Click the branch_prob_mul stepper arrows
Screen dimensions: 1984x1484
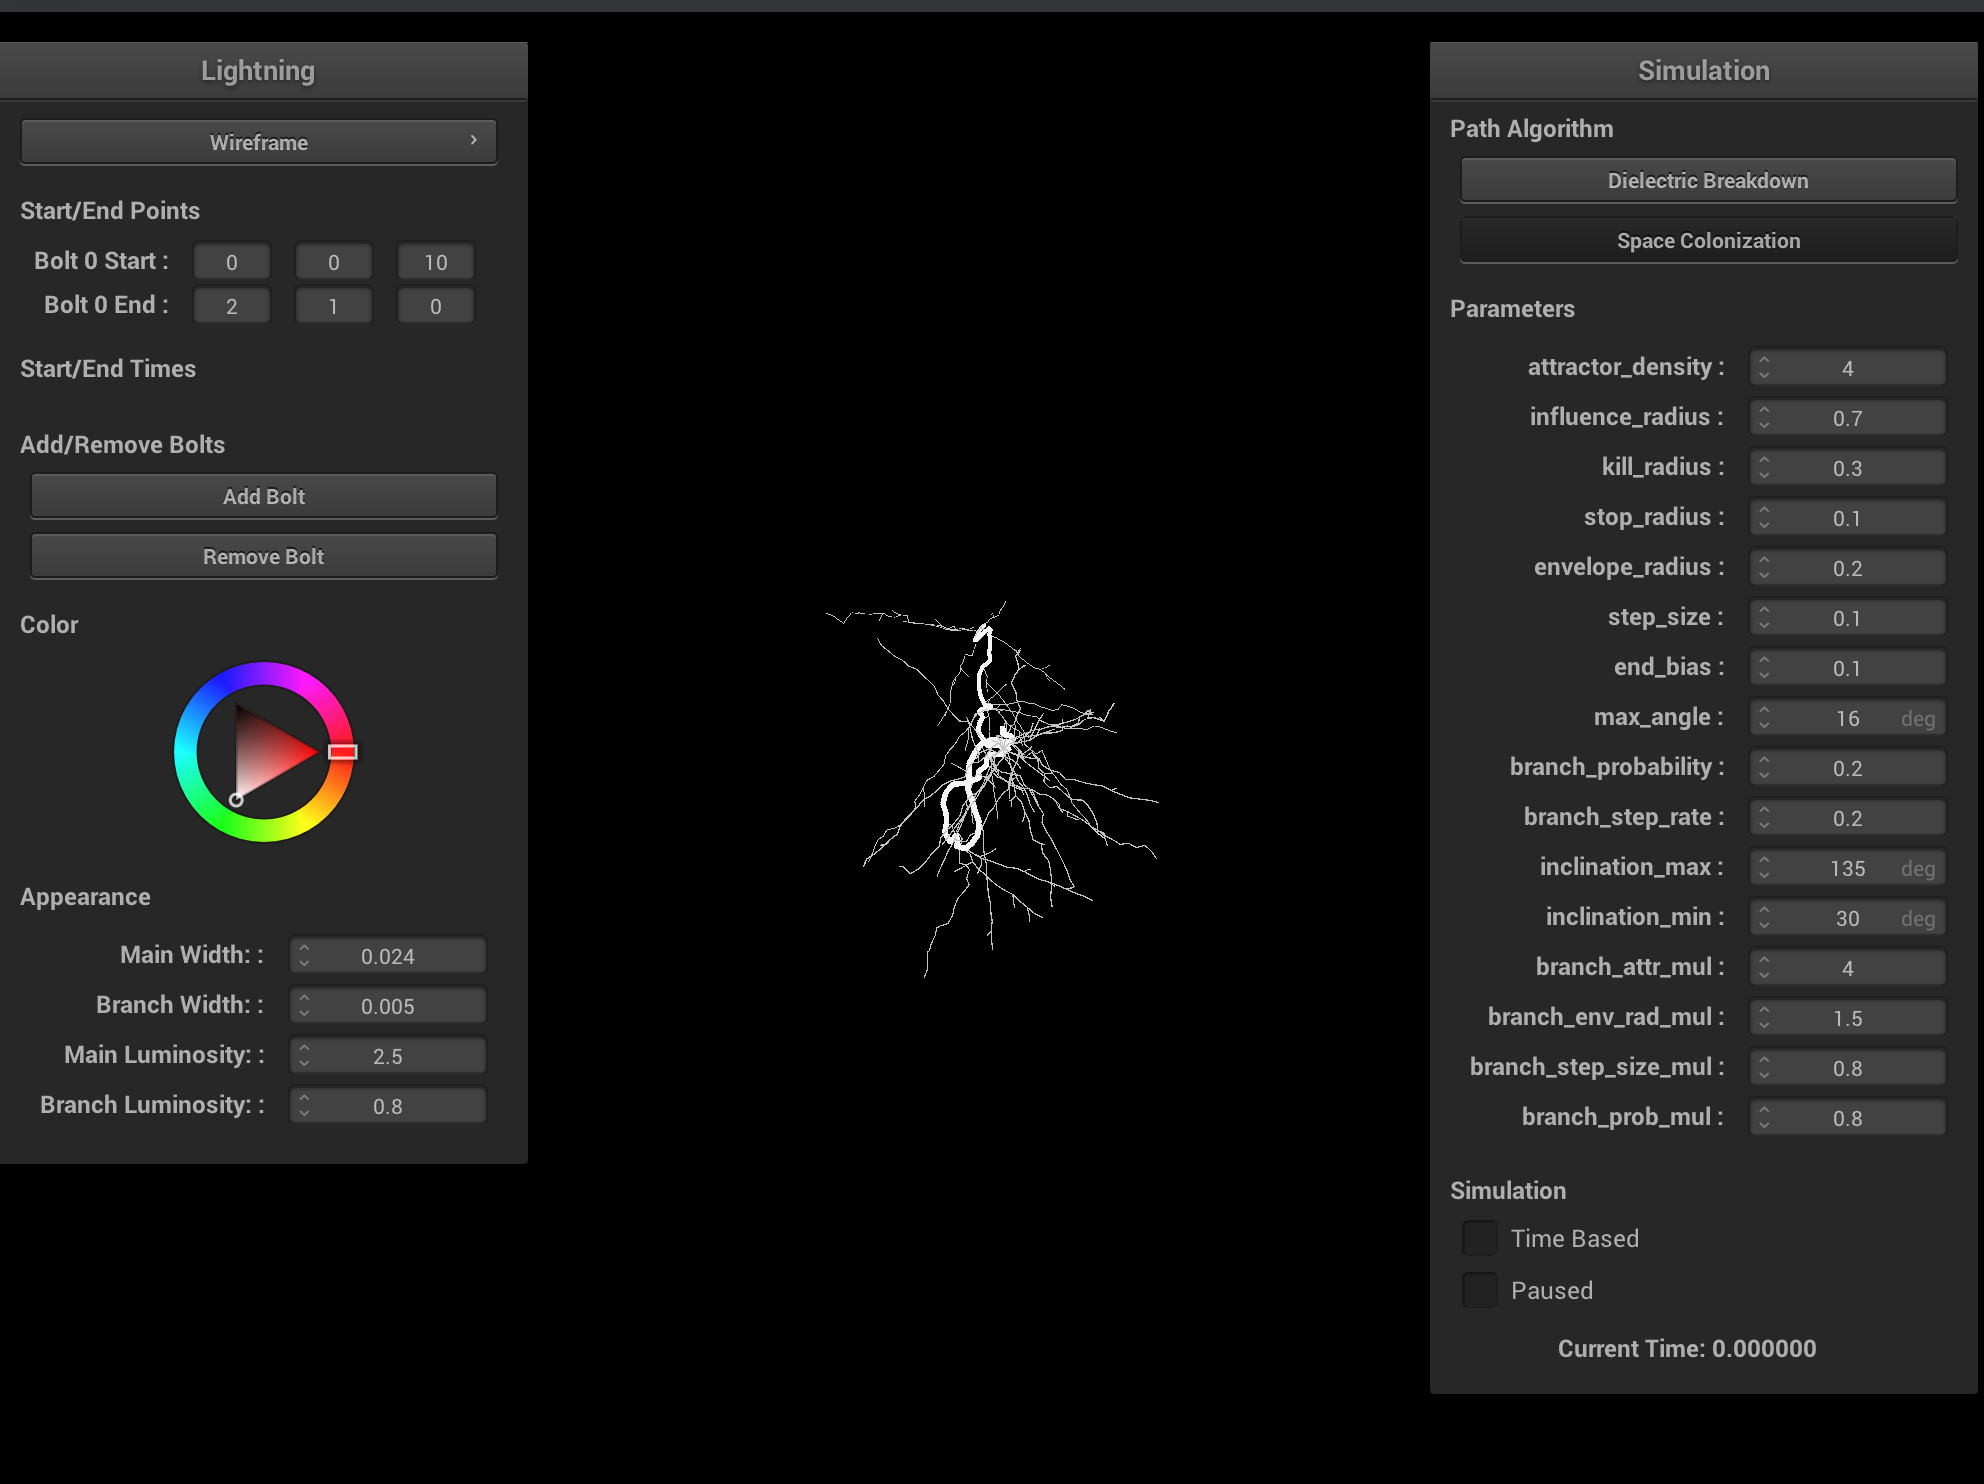(x=1764, y=1118)
